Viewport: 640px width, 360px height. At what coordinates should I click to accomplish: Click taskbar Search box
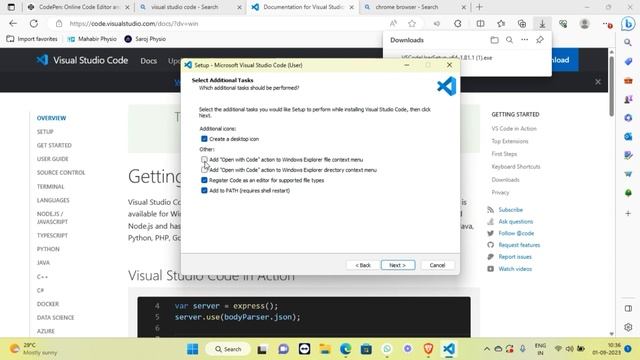tap(228, 349)
